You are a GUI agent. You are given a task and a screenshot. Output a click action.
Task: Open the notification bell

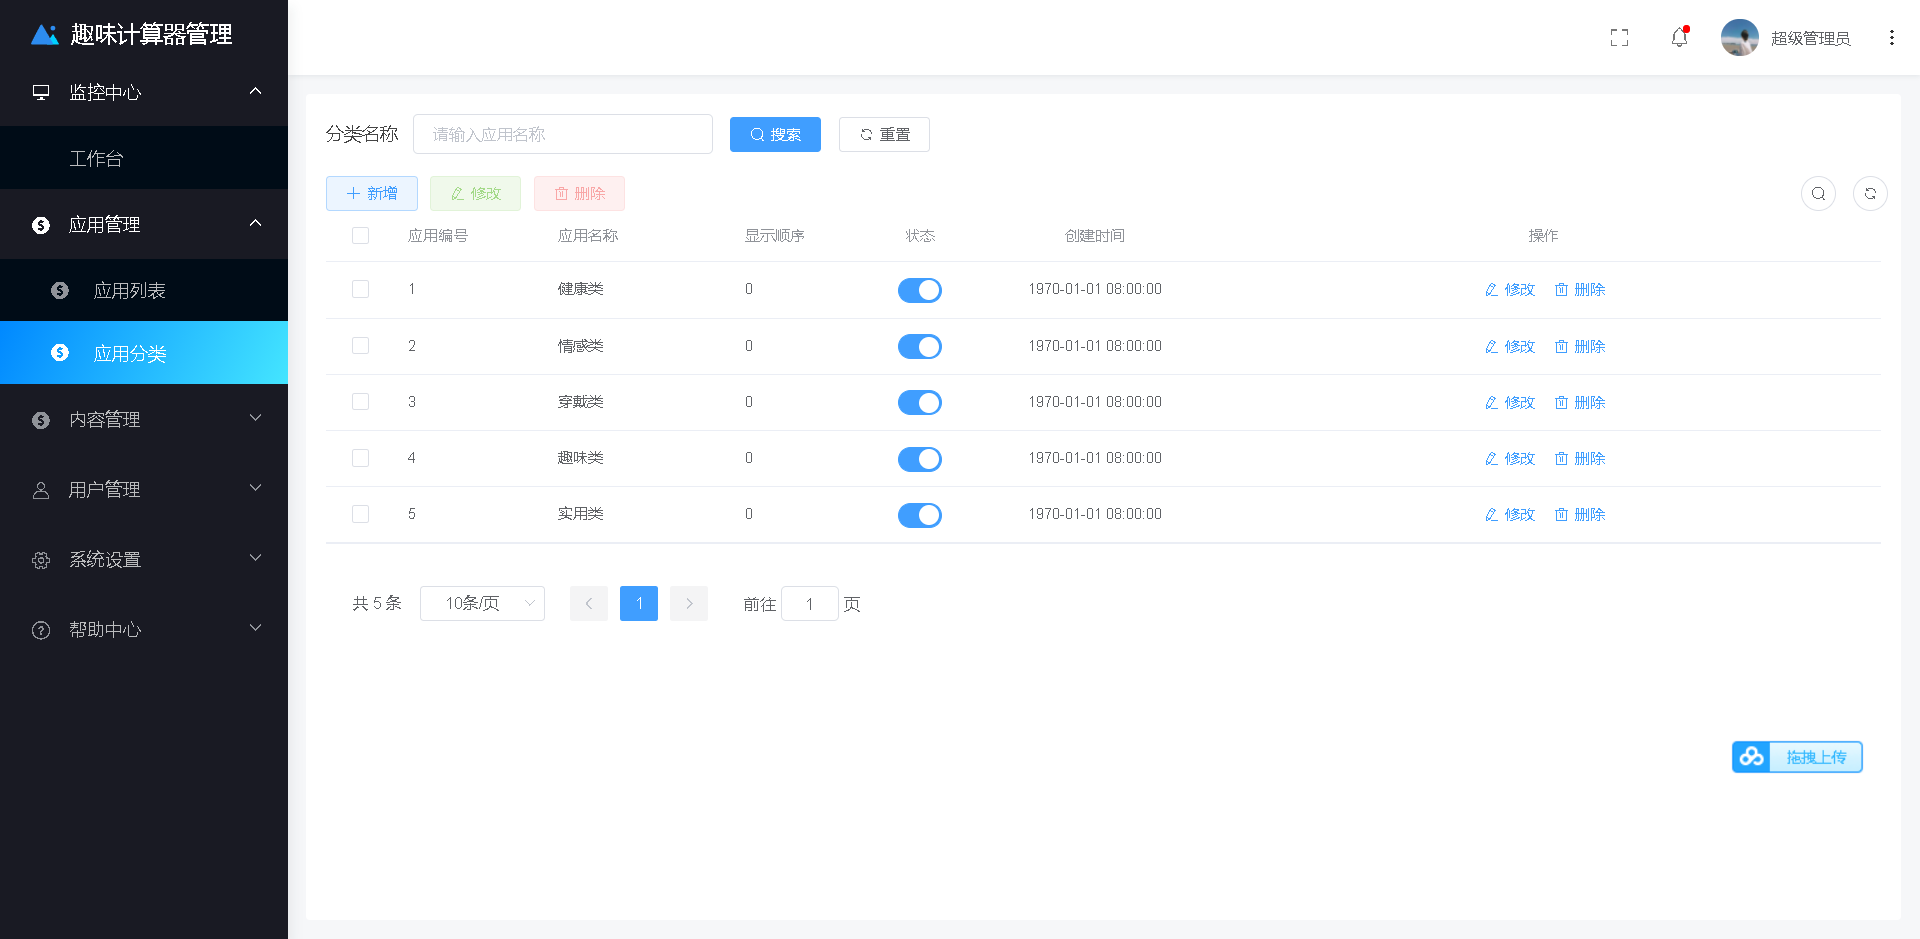tap(1680, 38)
